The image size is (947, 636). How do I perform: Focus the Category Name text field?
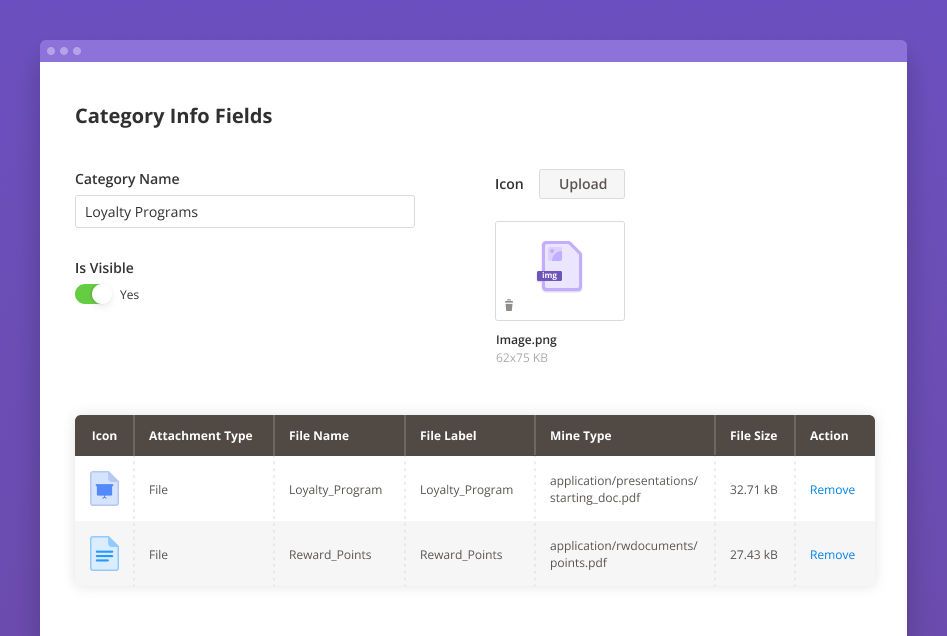(x=245, y=212)
